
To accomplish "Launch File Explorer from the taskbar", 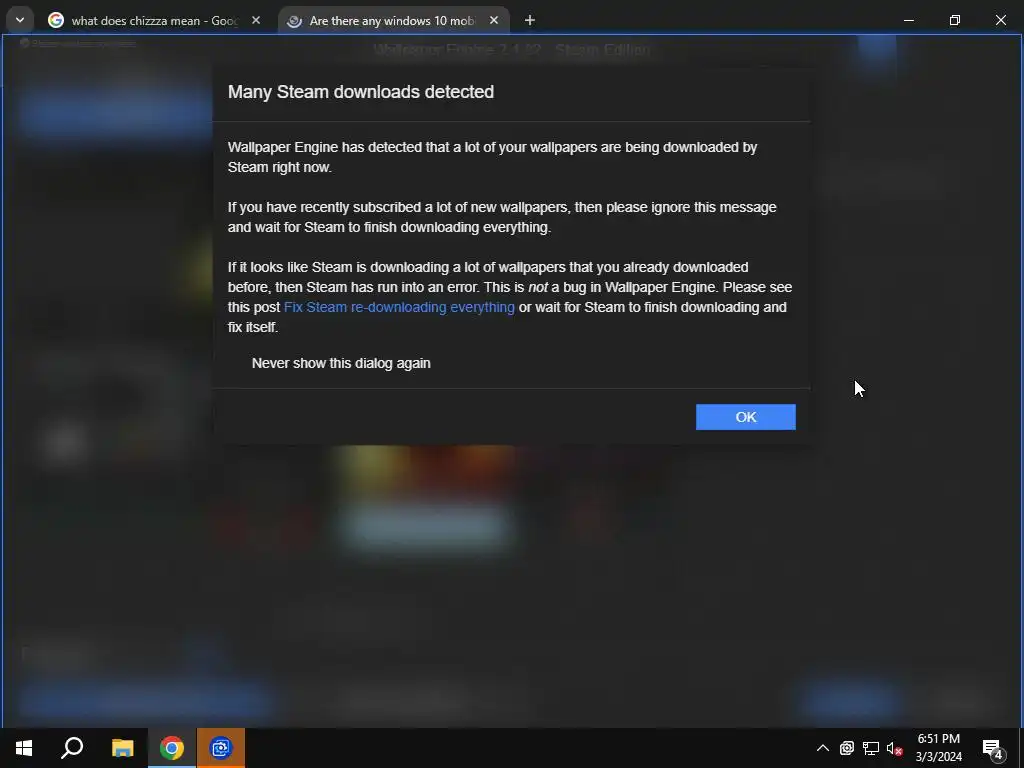I will click(x=122, y=748).
